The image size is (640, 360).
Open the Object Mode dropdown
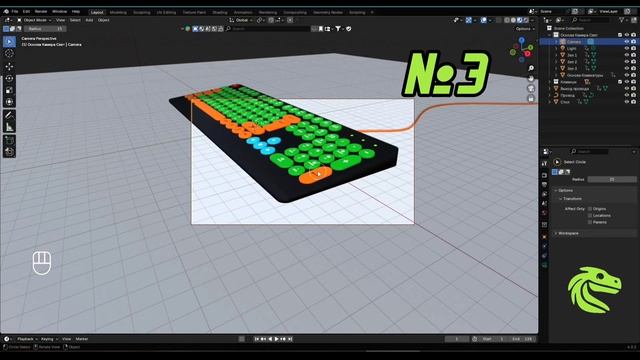pyautogui.click(x=34, y=20)
